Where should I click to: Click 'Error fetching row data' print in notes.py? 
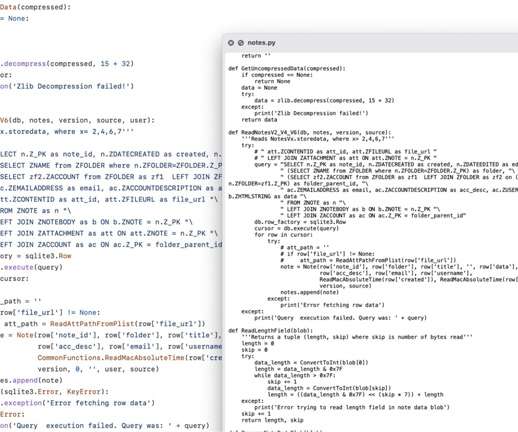tap(332, 305)
